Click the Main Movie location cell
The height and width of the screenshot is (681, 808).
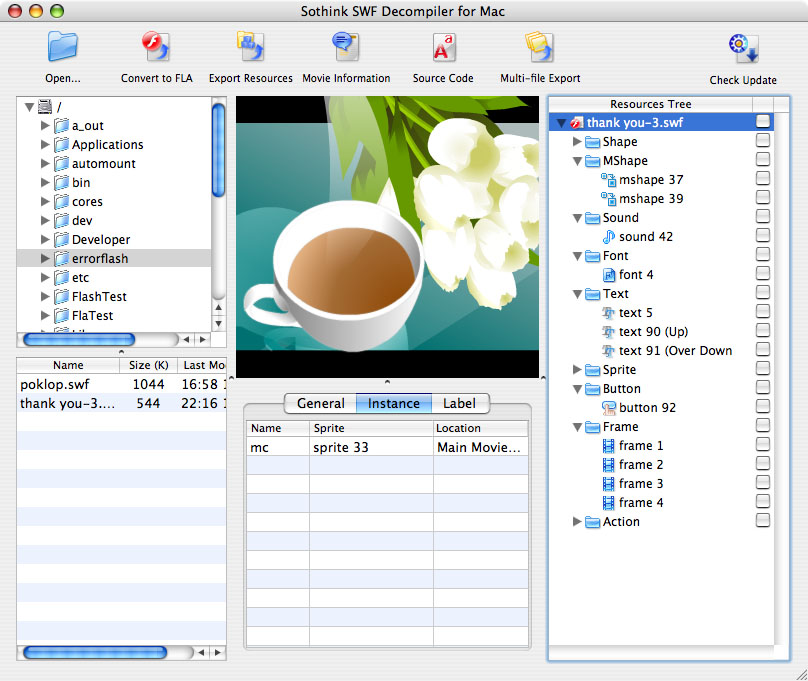(x=479, y=447)
